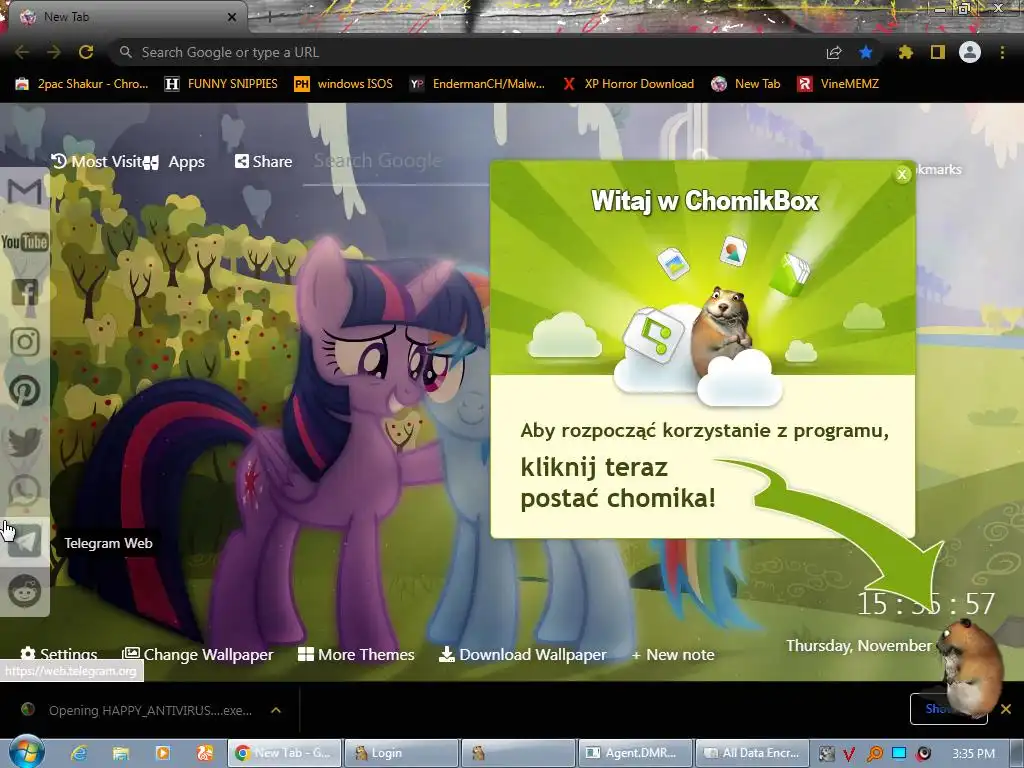Open the Reddit sidebar shortcut
The width and height of the screenshot is (1024, 768).
[x=25, y=591]
